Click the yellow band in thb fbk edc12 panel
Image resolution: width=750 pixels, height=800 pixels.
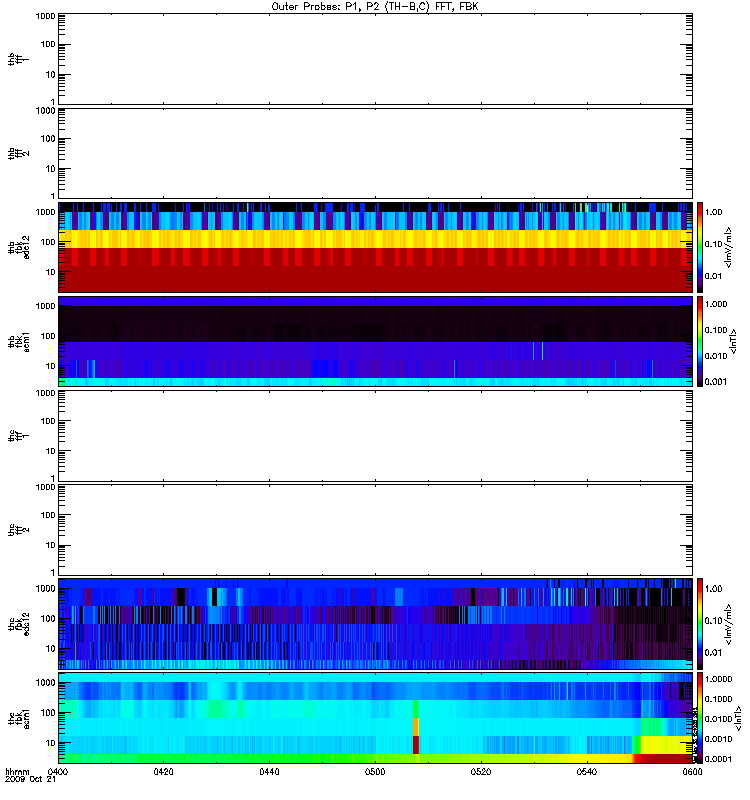[375, 239]
